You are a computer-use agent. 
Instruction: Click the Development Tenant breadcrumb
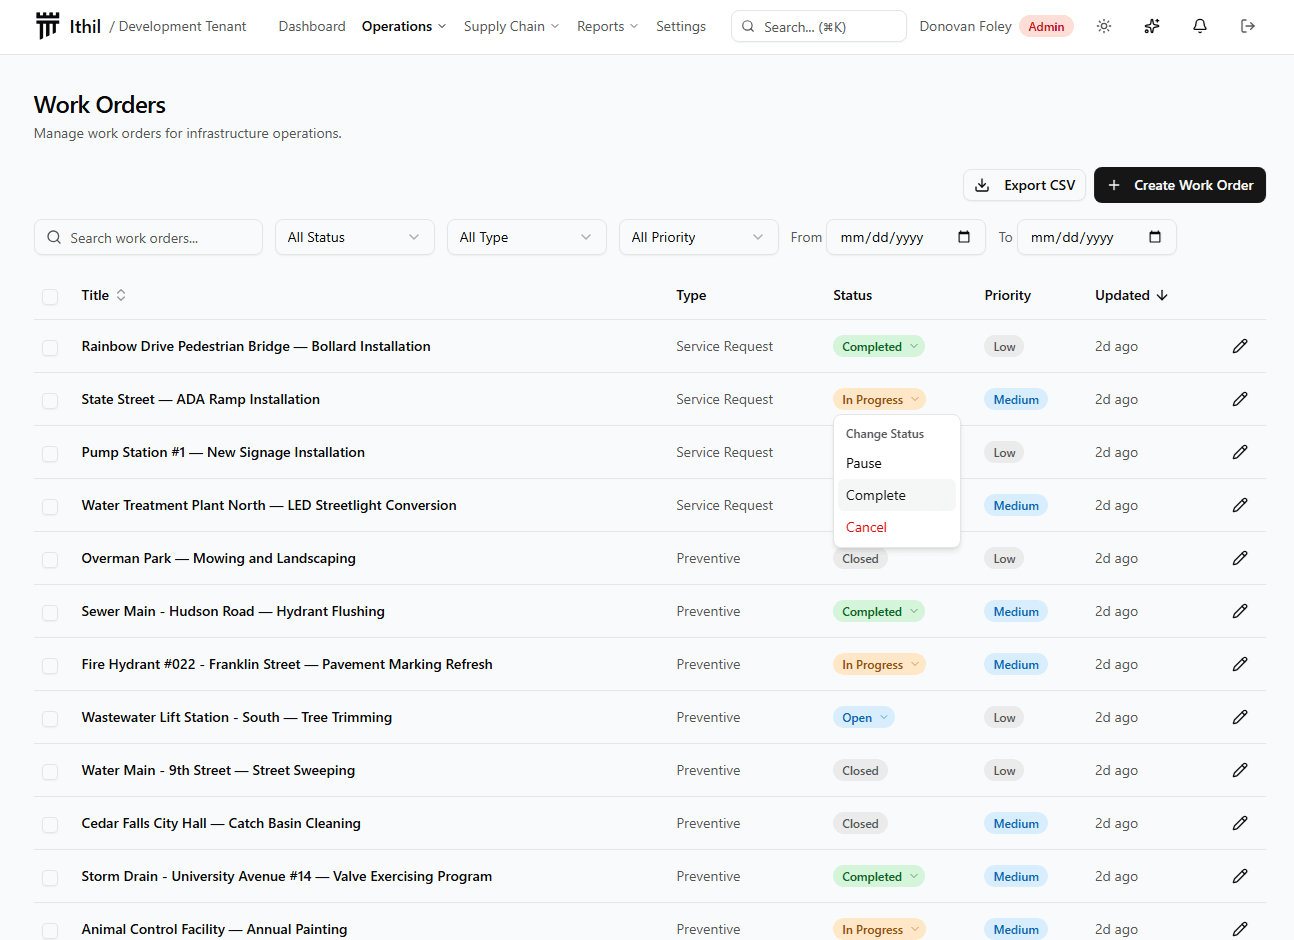(x=182, y=26)
